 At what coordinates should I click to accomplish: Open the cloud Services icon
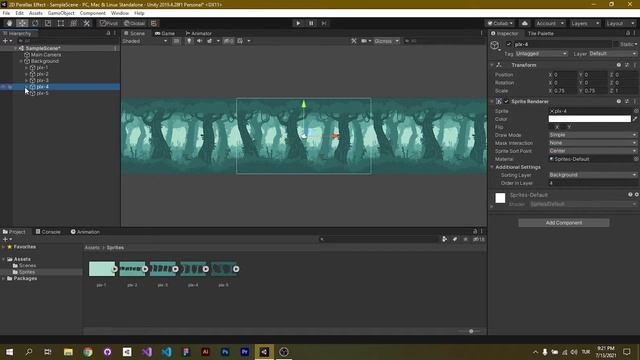coord(525,23)
